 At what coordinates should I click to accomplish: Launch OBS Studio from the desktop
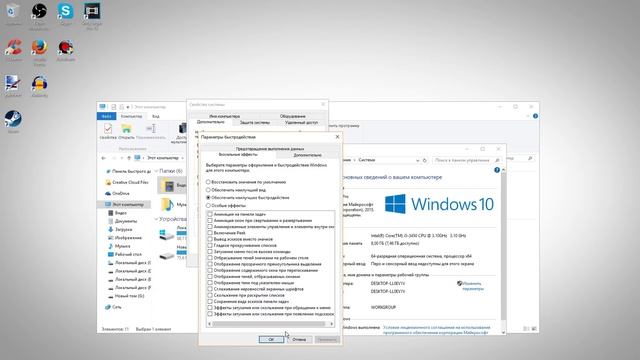coord(39,11)
